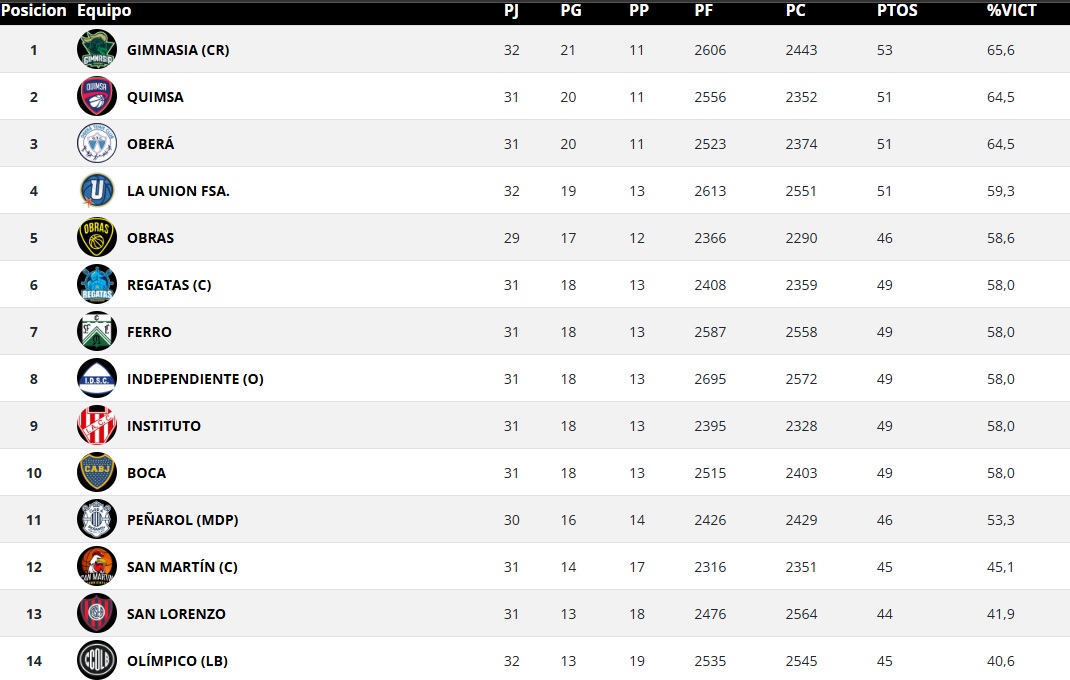The height and width of the screenshot is (680, 1070).
Task: Click the Ferro team crest
Action: (x=97, y=332)
